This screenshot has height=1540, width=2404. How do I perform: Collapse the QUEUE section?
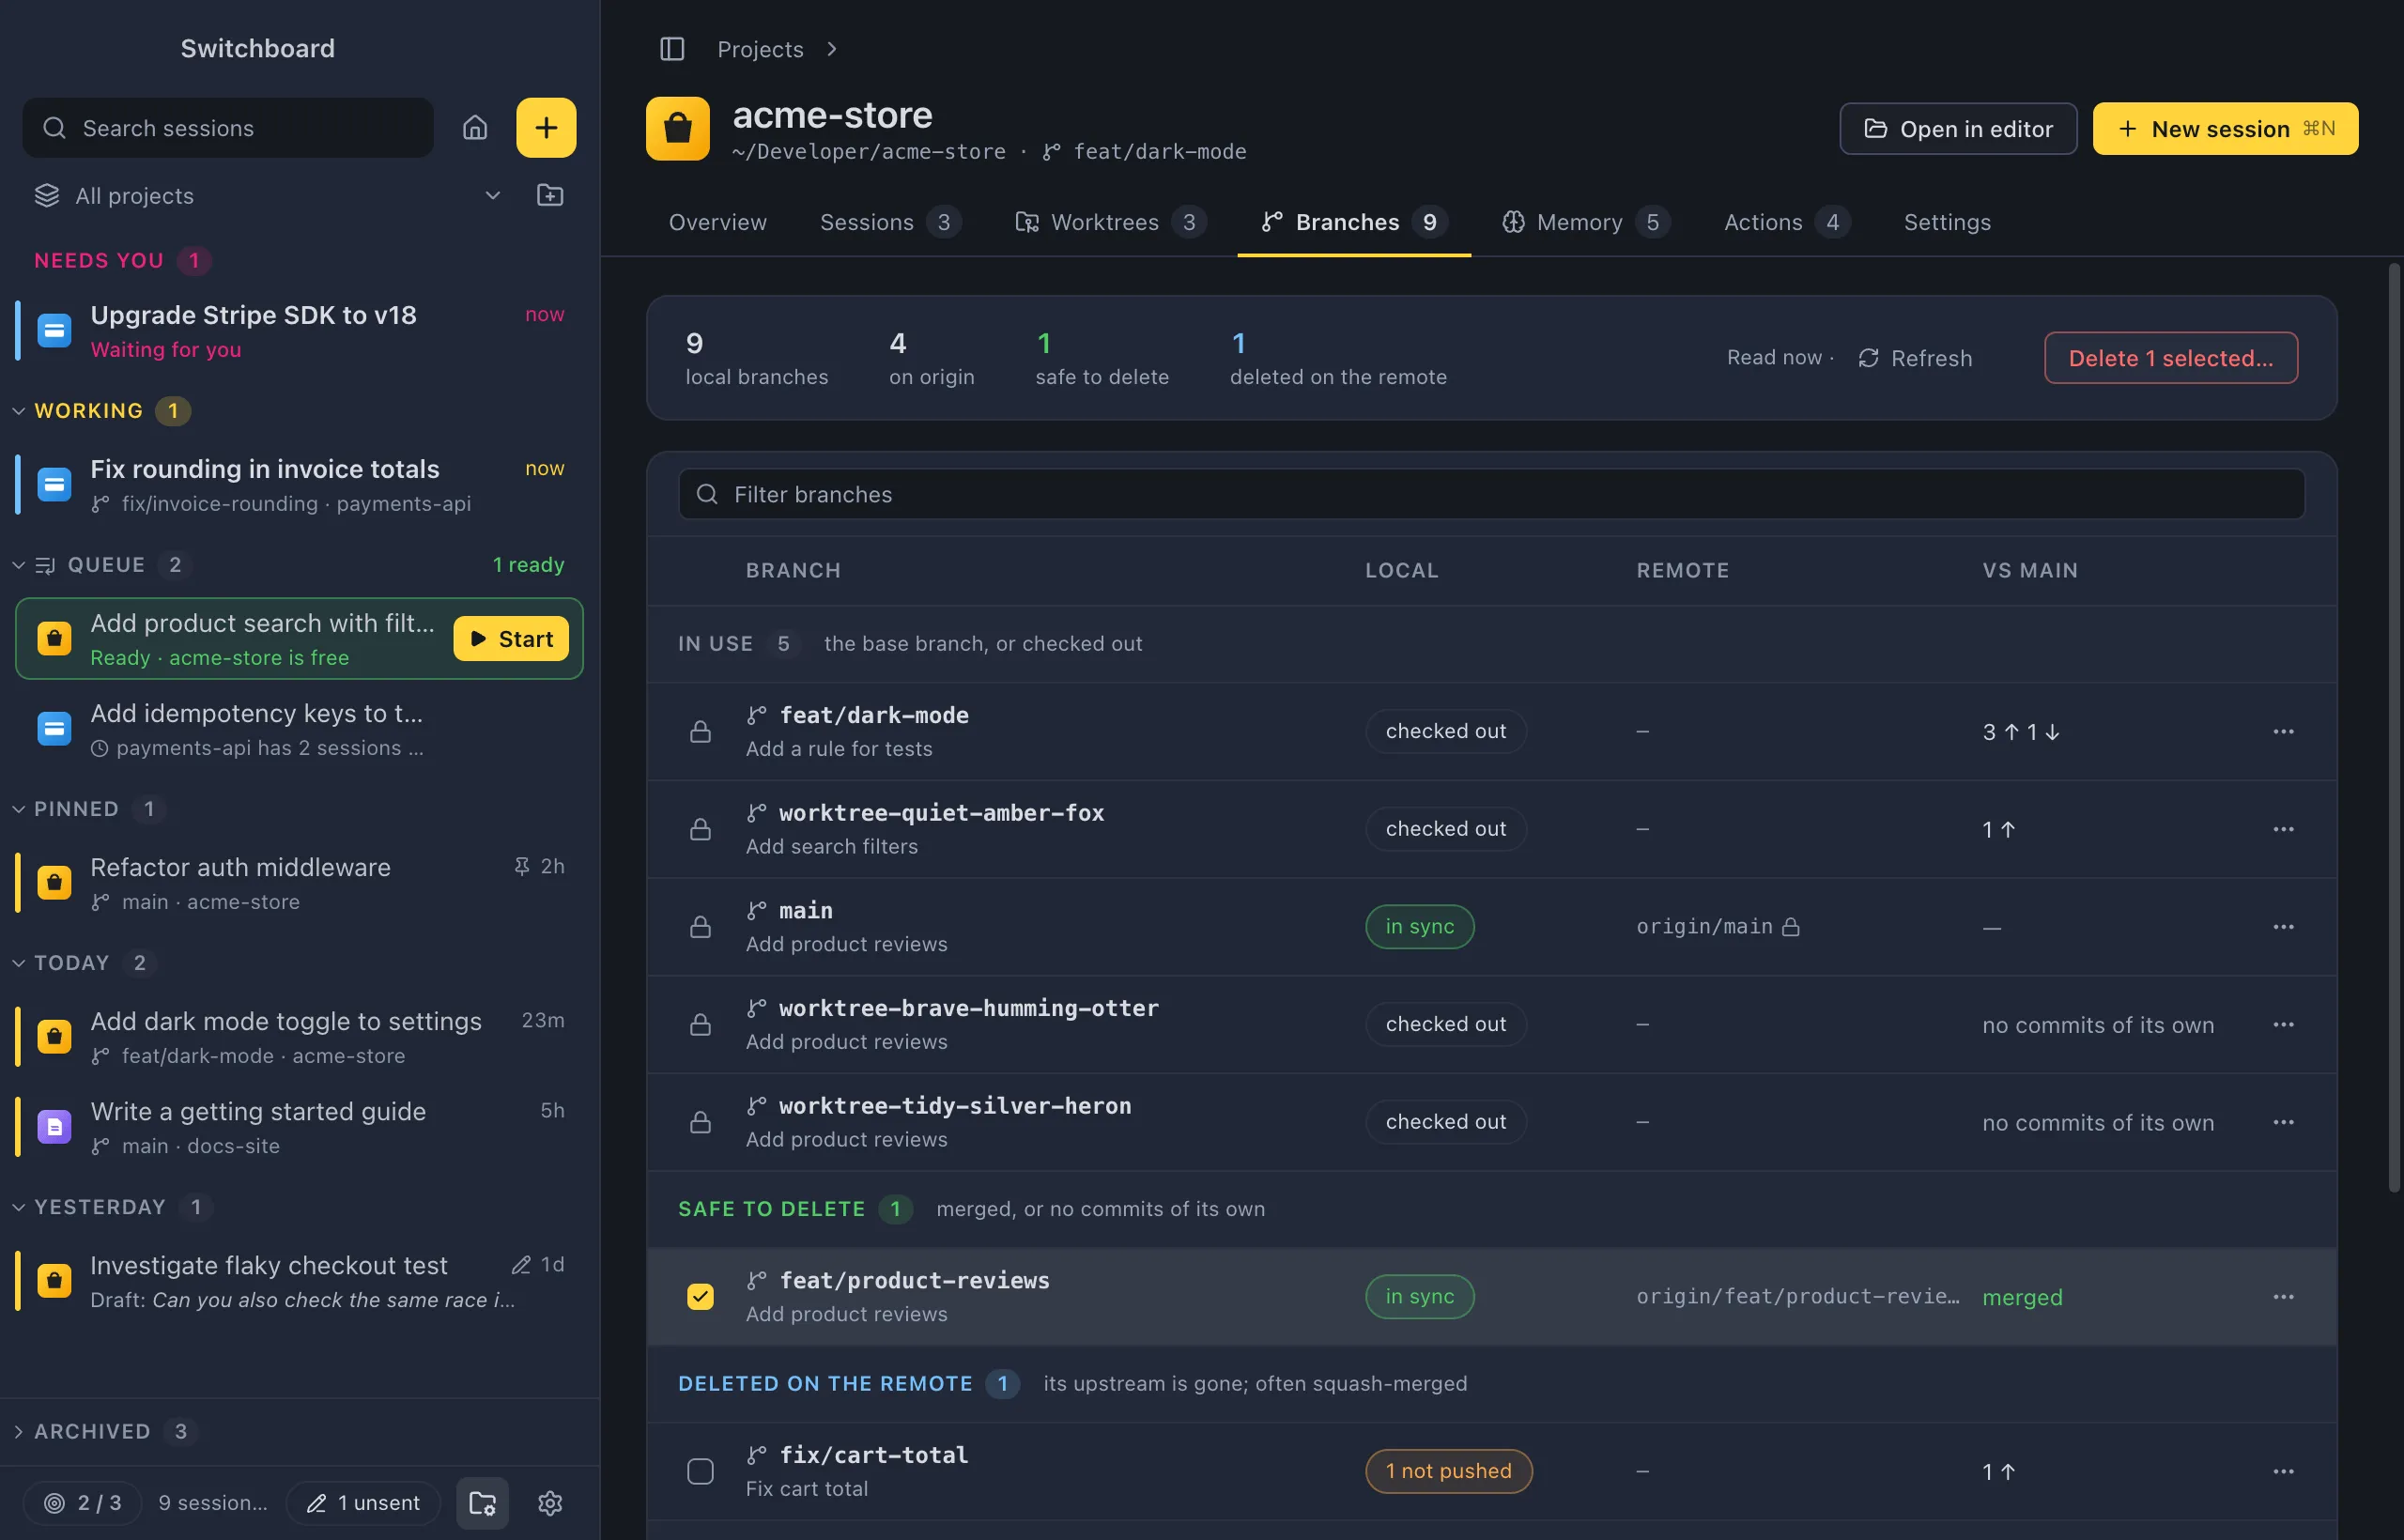pos(19,565)
